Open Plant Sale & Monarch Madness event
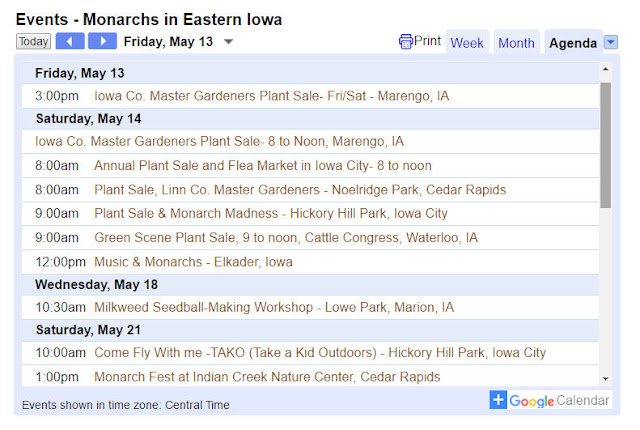The image size is (640, 430). click(271, 213)
